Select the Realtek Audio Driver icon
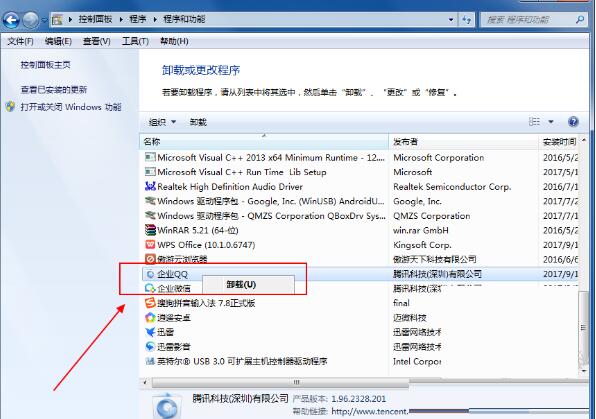Image resolution: width=596 pixels, height=419 pixels. (x=150, y=186)
